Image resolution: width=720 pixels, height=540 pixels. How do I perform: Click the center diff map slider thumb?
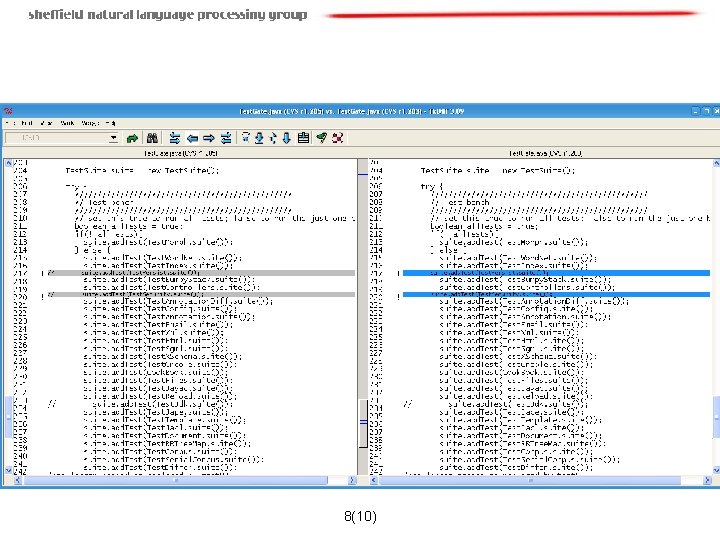[363, 423]
